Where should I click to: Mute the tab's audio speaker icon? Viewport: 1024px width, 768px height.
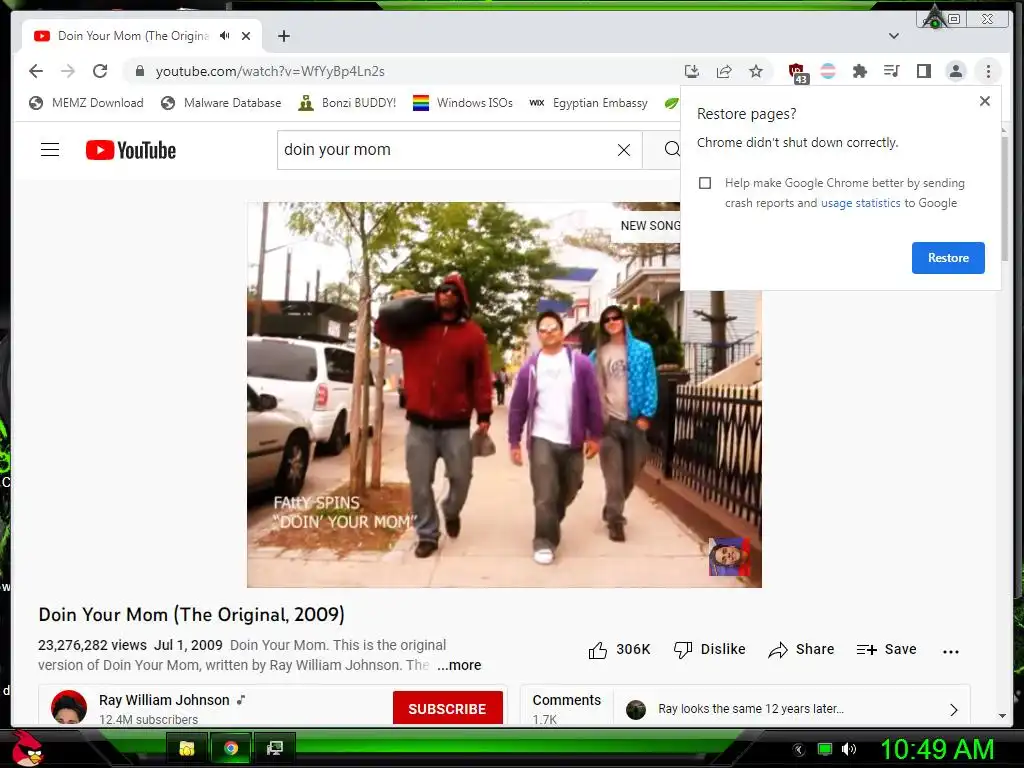[x=225, y=36]
